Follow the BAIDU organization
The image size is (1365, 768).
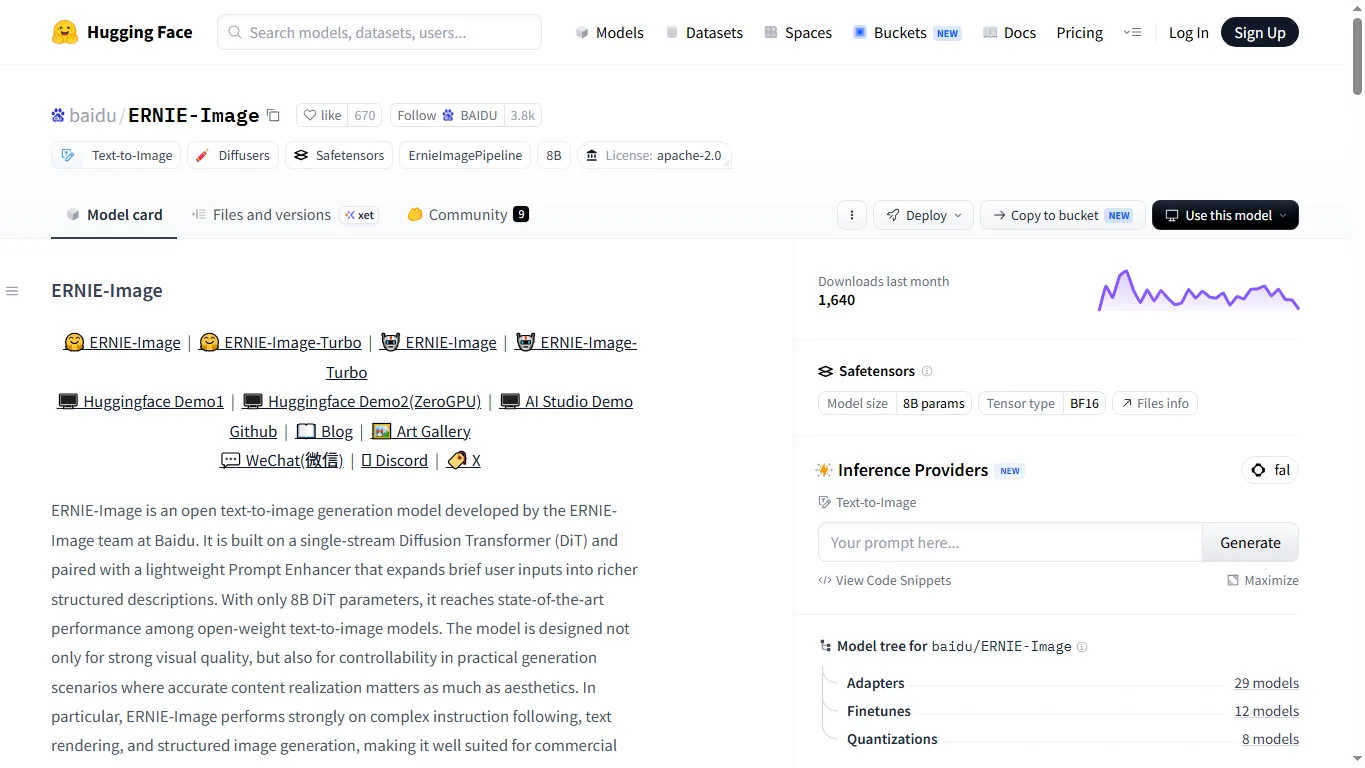point(447,115)
